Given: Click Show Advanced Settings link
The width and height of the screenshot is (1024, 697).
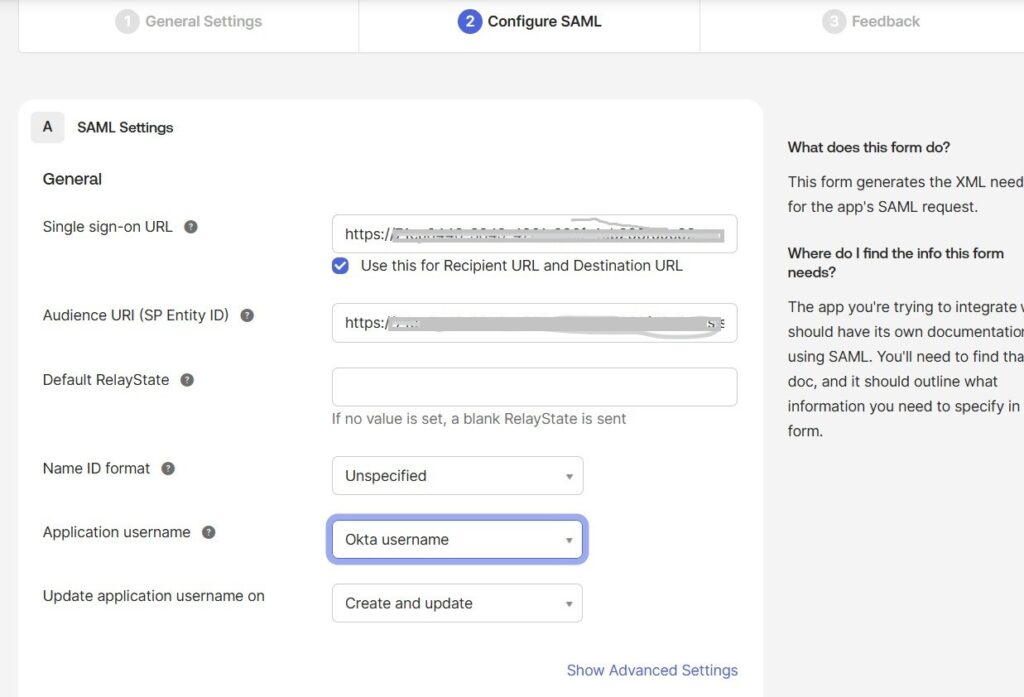Looking at the screenshot, I should click(x=652, y=670).
